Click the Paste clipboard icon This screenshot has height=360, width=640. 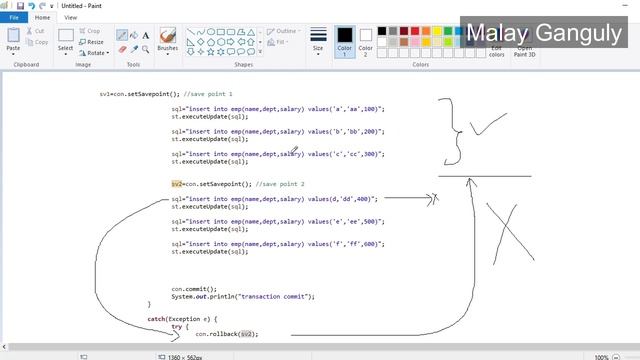(x=13, y=35)
